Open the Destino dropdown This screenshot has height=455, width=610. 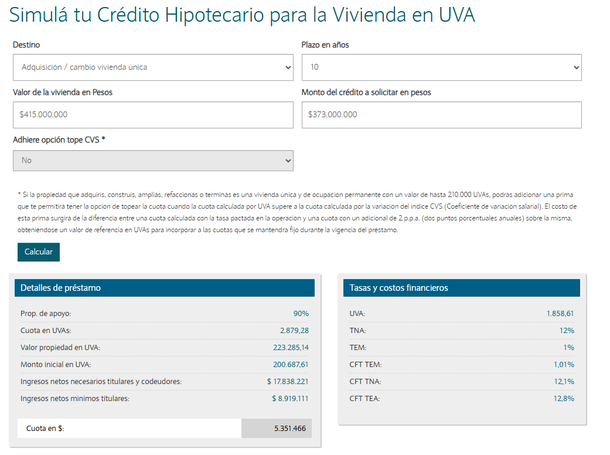point(153,68)
